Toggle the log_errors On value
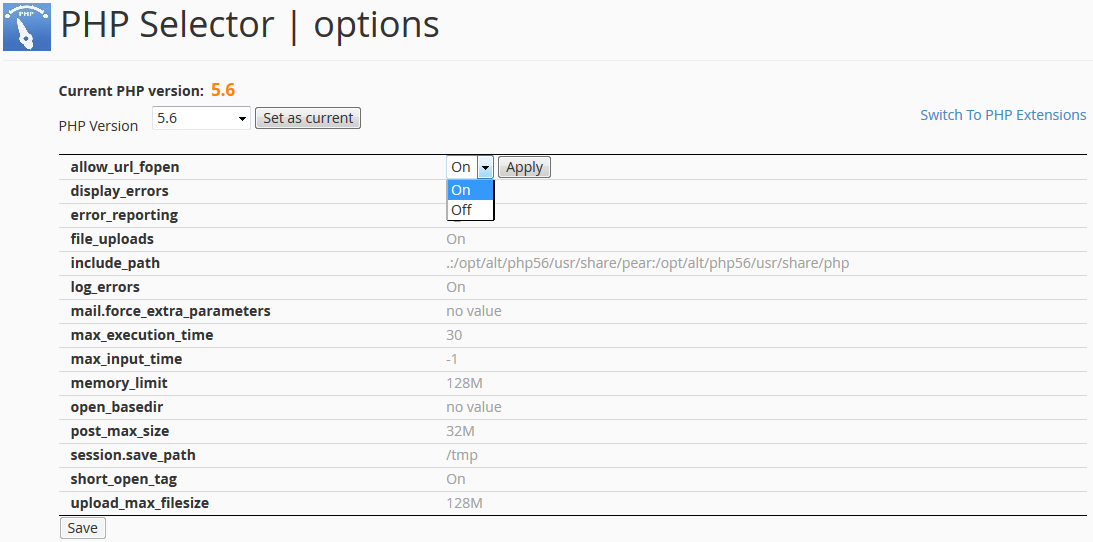1093x542 pixels. click(x=456, y=287)
